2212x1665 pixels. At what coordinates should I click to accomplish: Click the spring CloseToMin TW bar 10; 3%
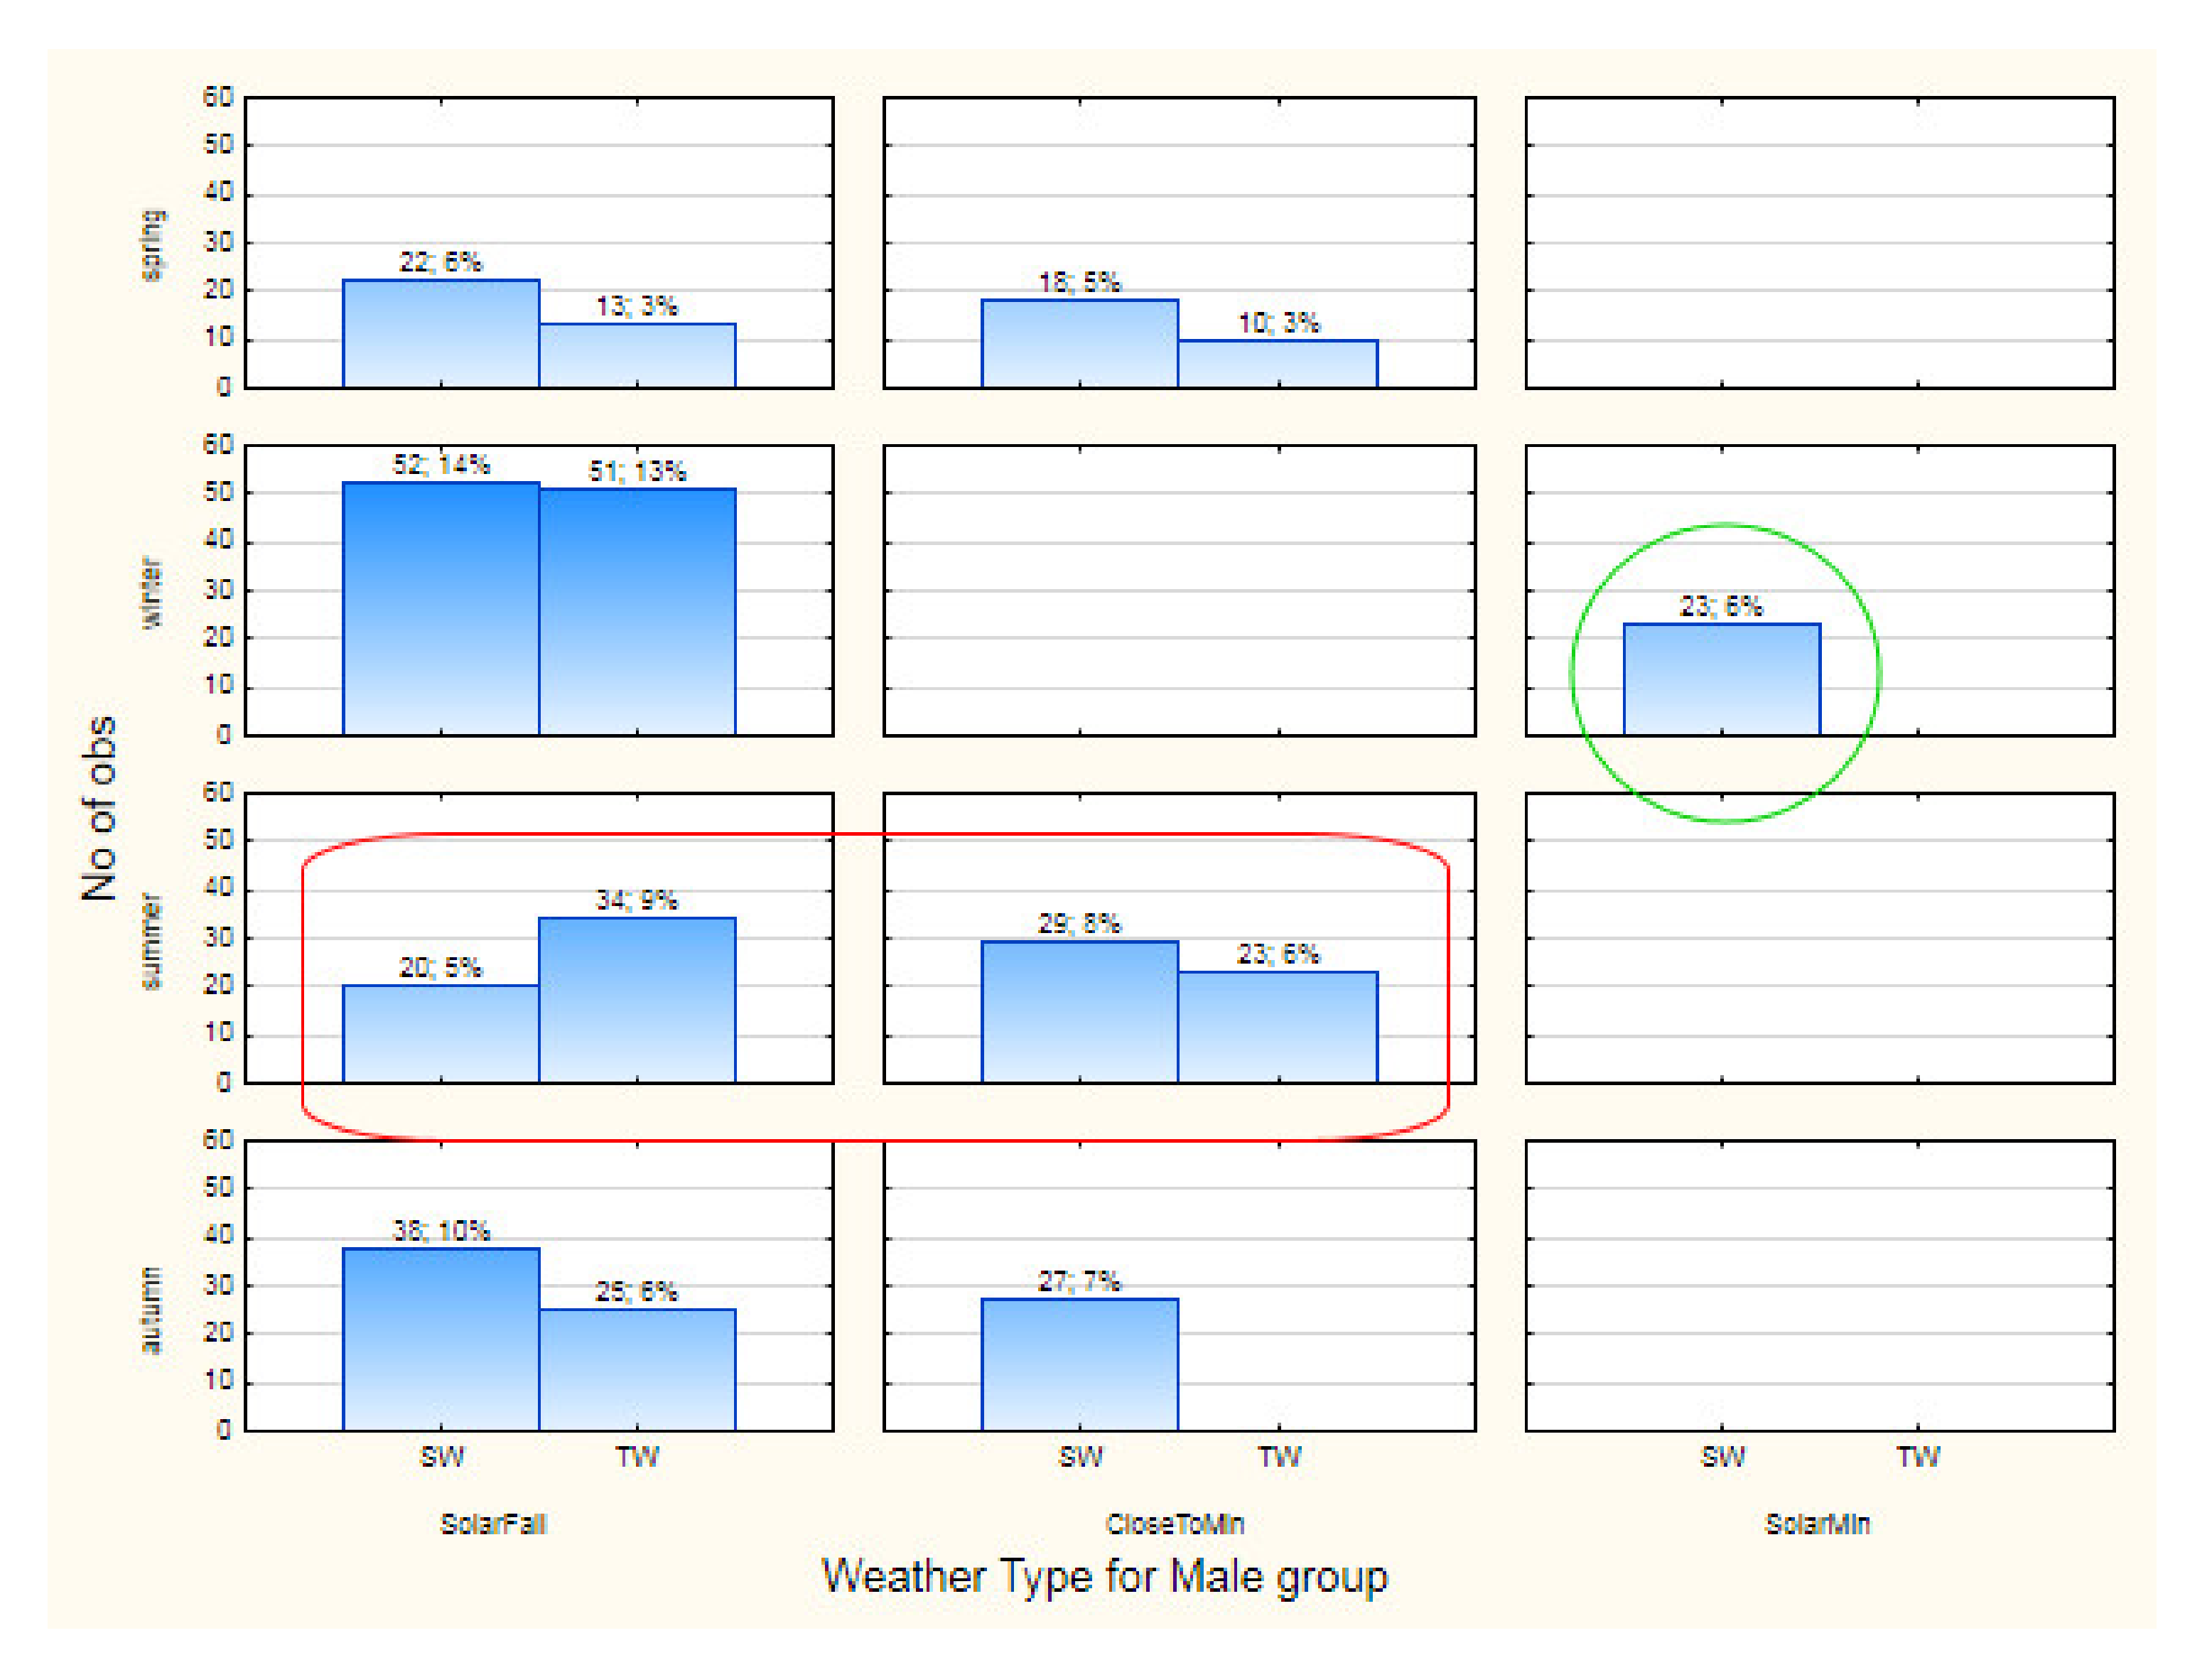1277,364
